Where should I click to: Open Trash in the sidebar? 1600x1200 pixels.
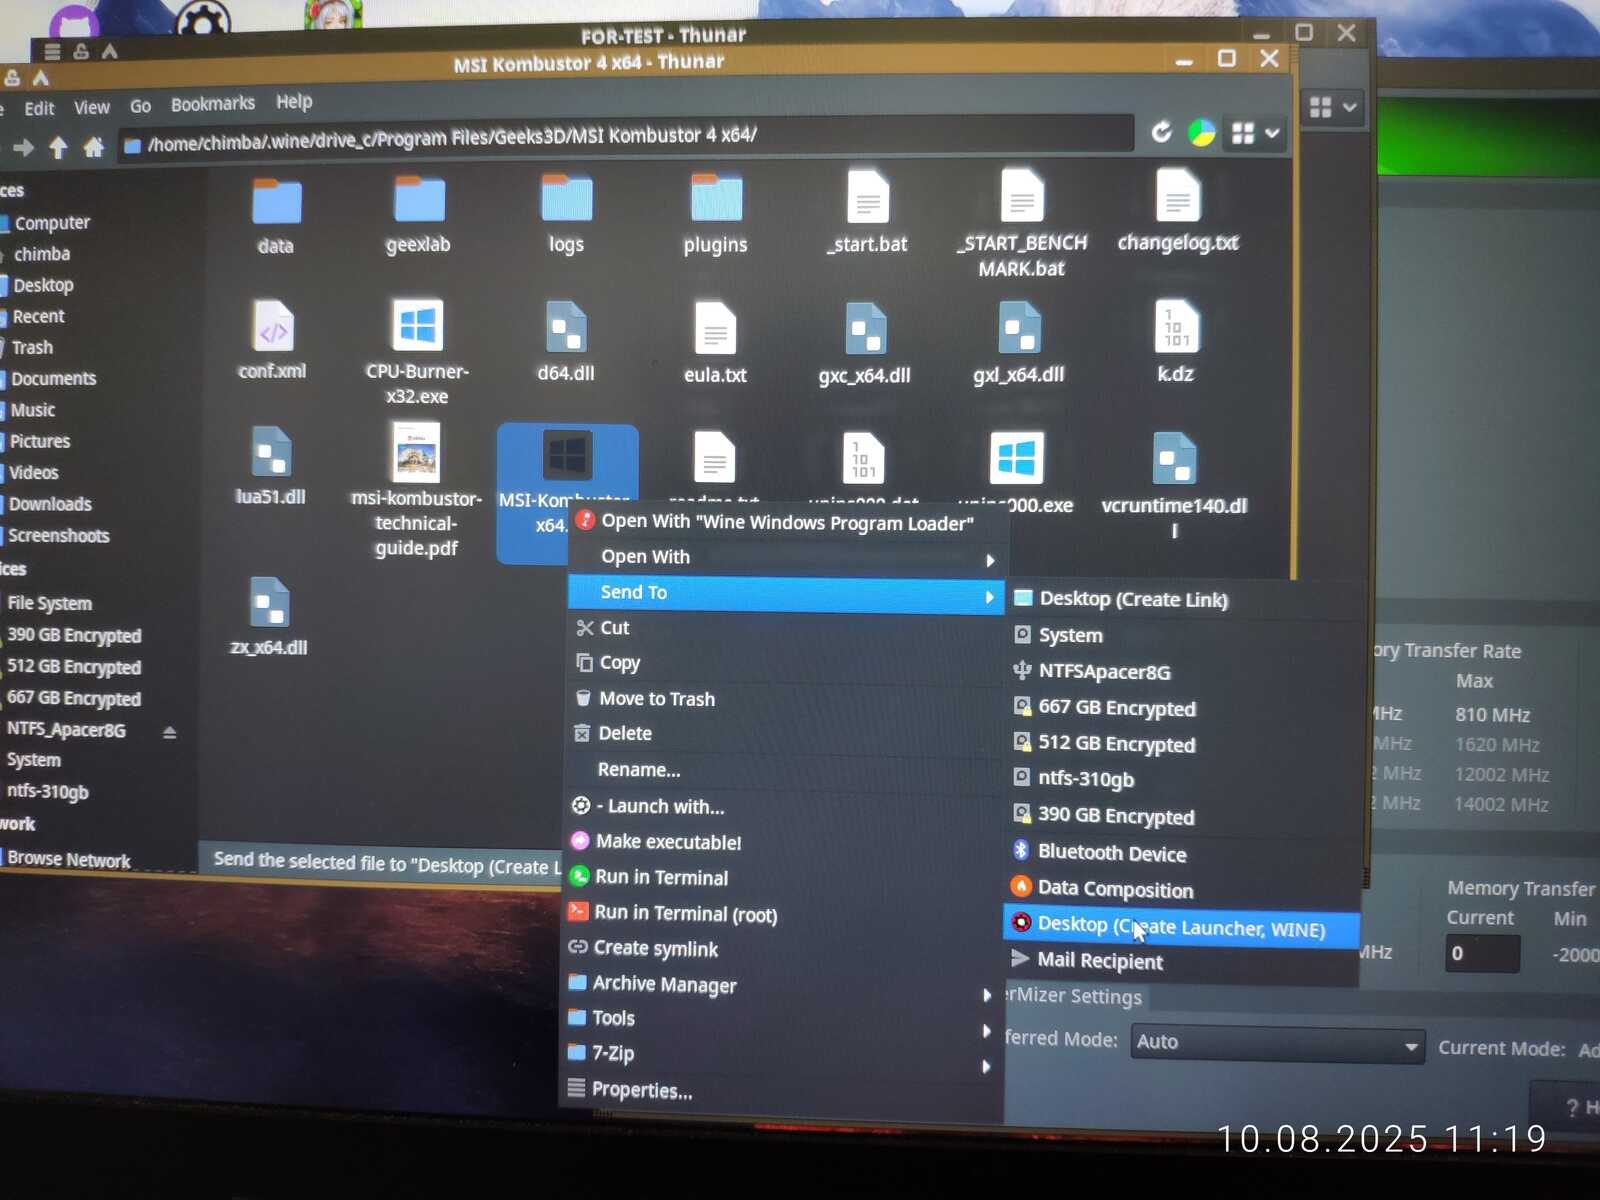[32, 348]
